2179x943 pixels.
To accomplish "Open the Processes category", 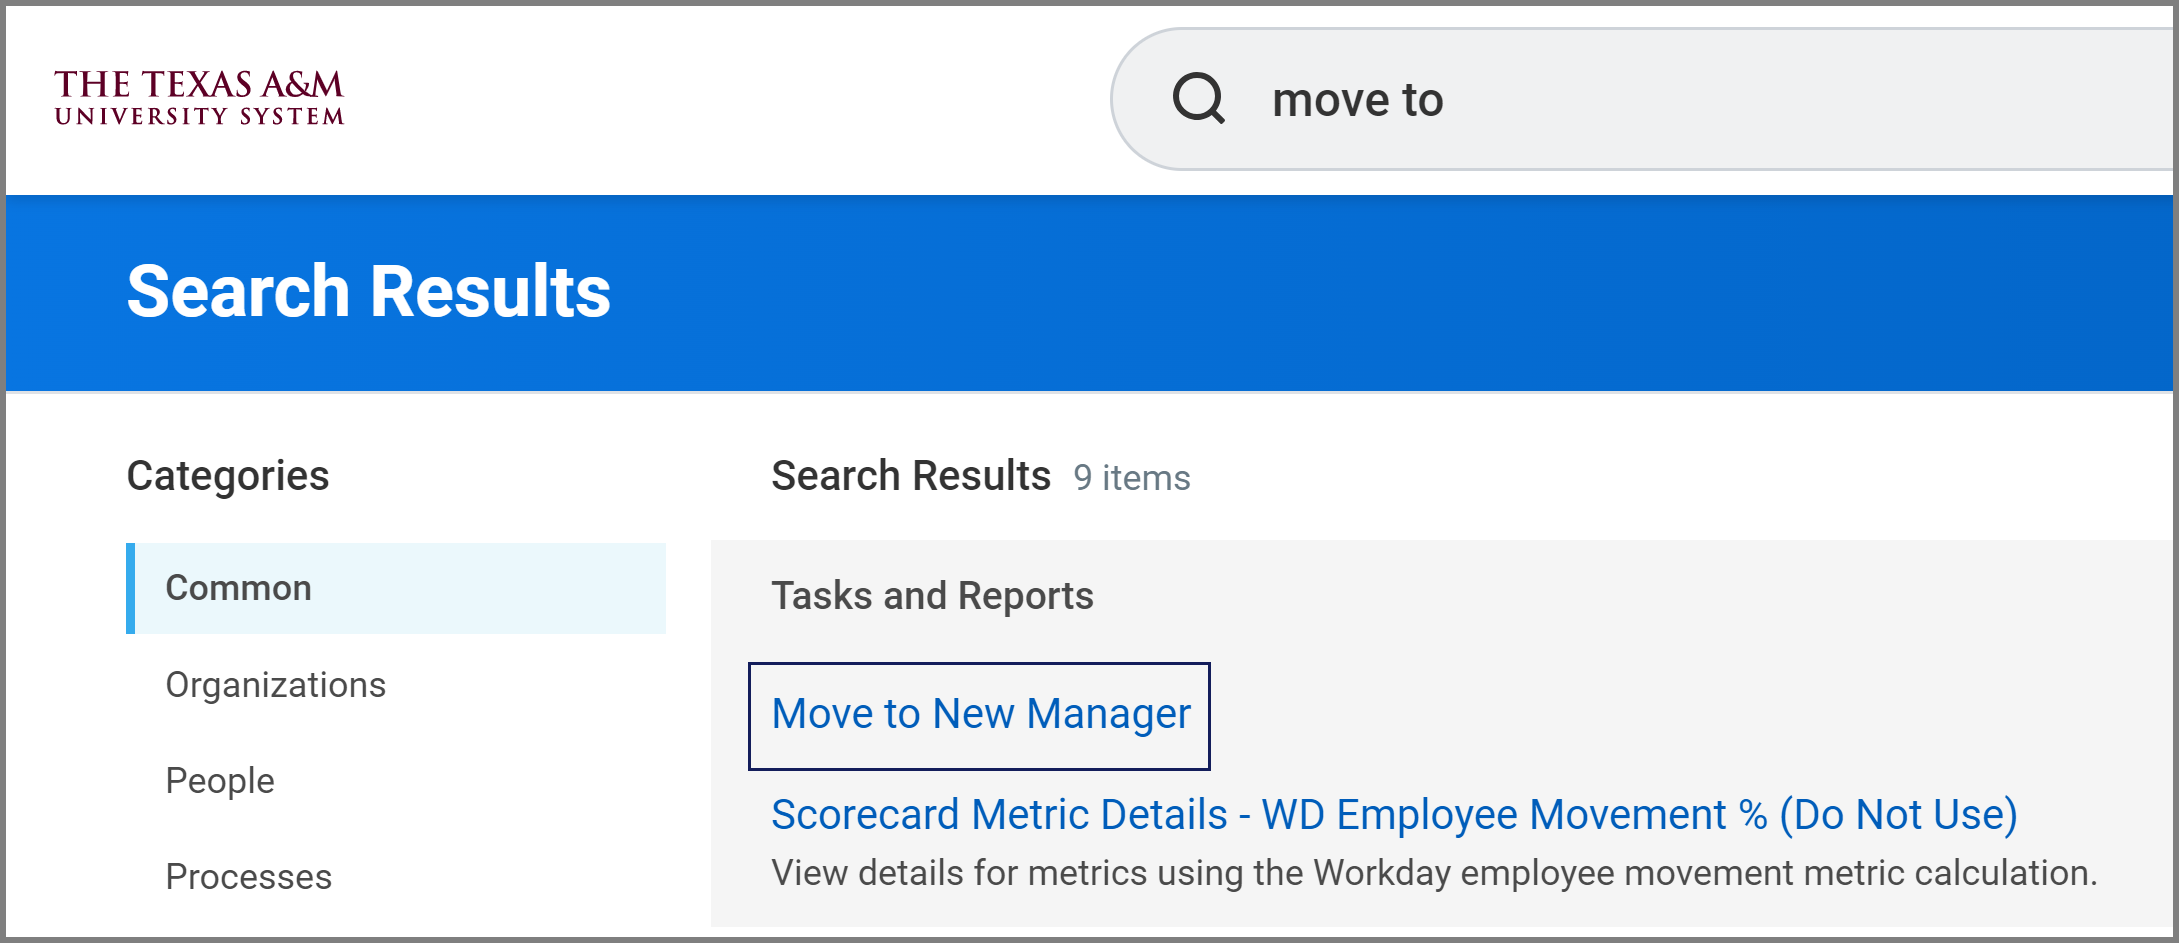I will tap(248, 877).
